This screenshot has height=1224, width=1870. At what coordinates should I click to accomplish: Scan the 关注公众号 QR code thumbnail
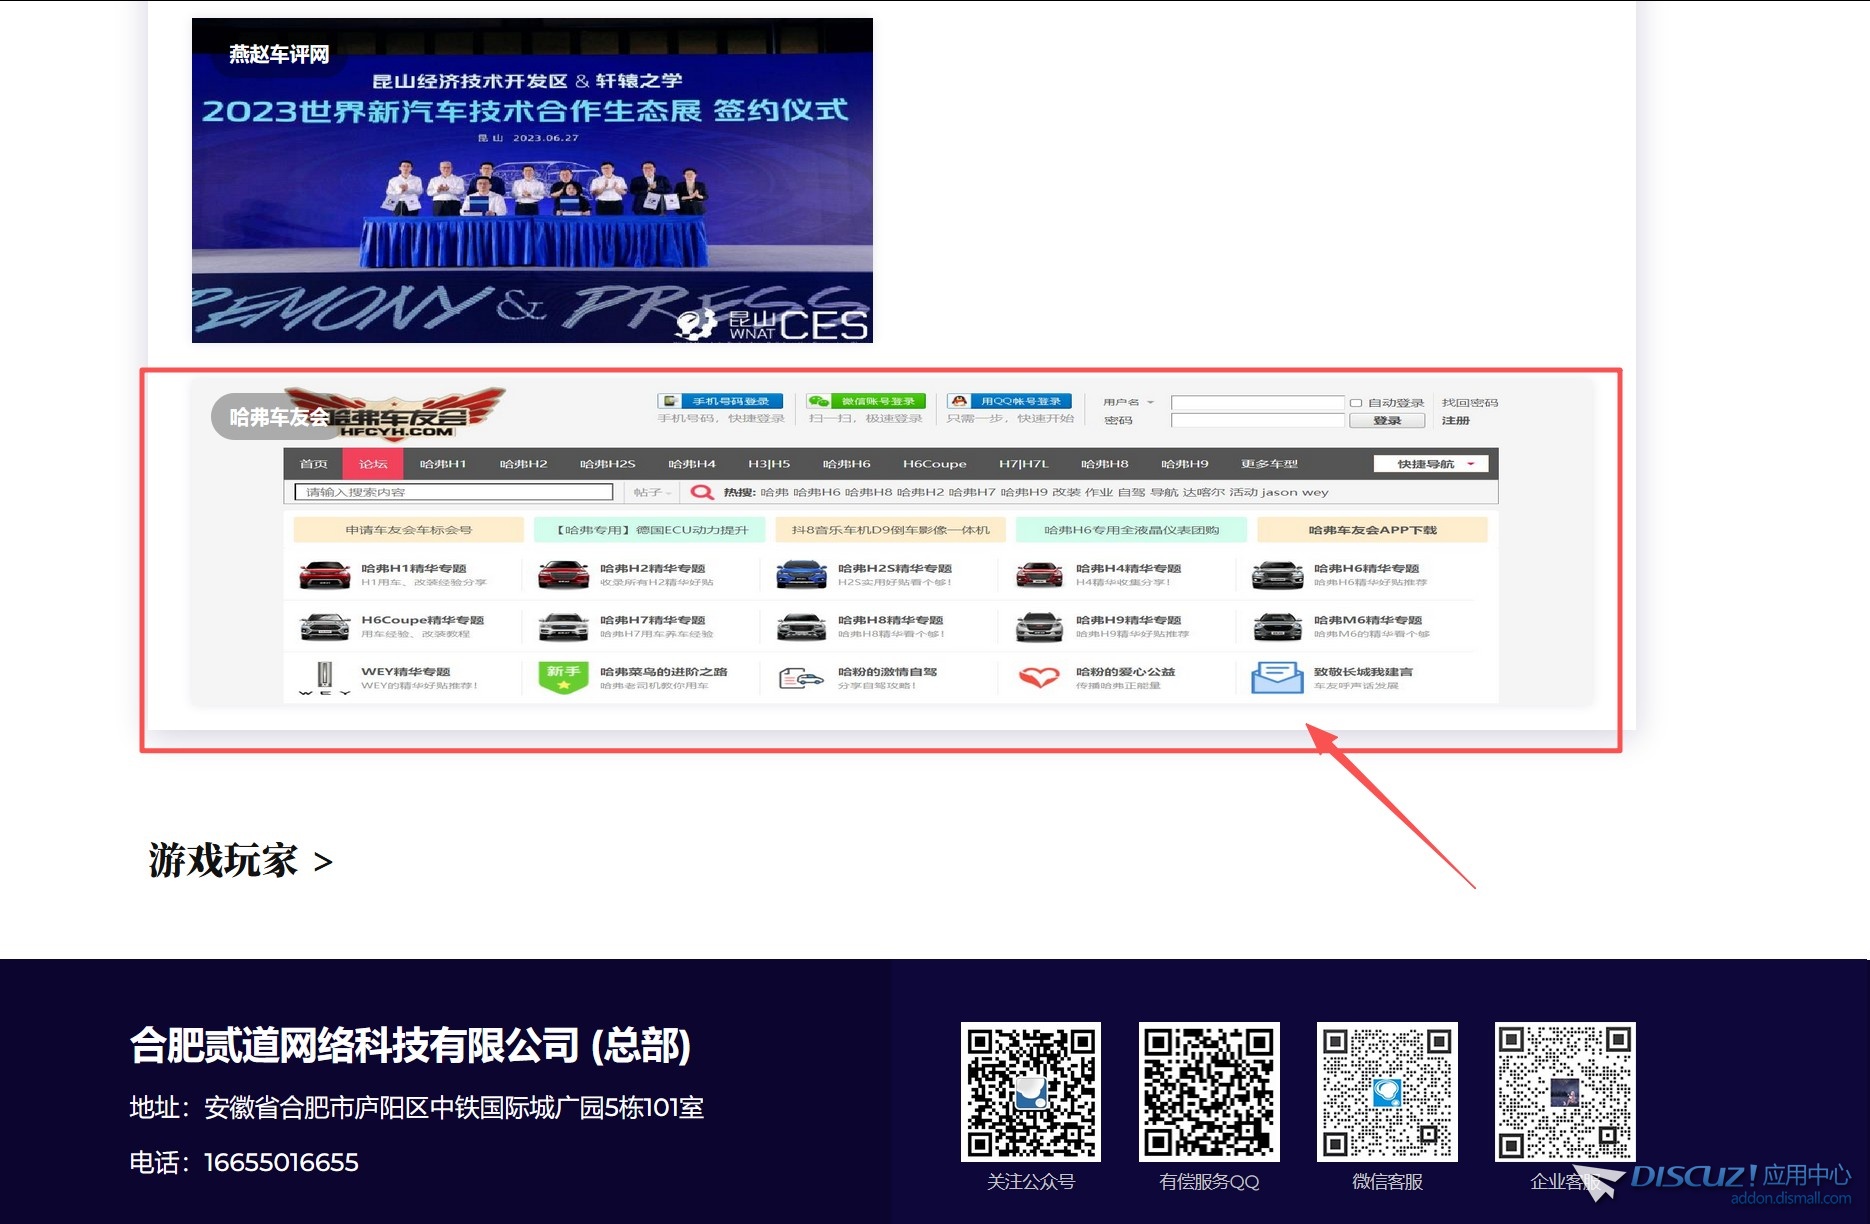tap(1030, 1093)
